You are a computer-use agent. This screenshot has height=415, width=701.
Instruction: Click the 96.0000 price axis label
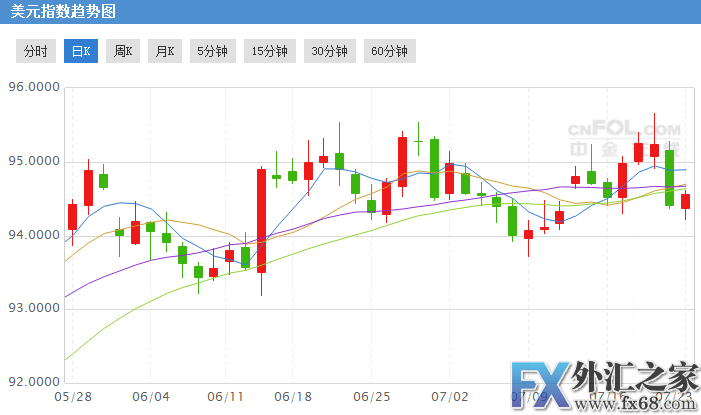coord(31,88)
